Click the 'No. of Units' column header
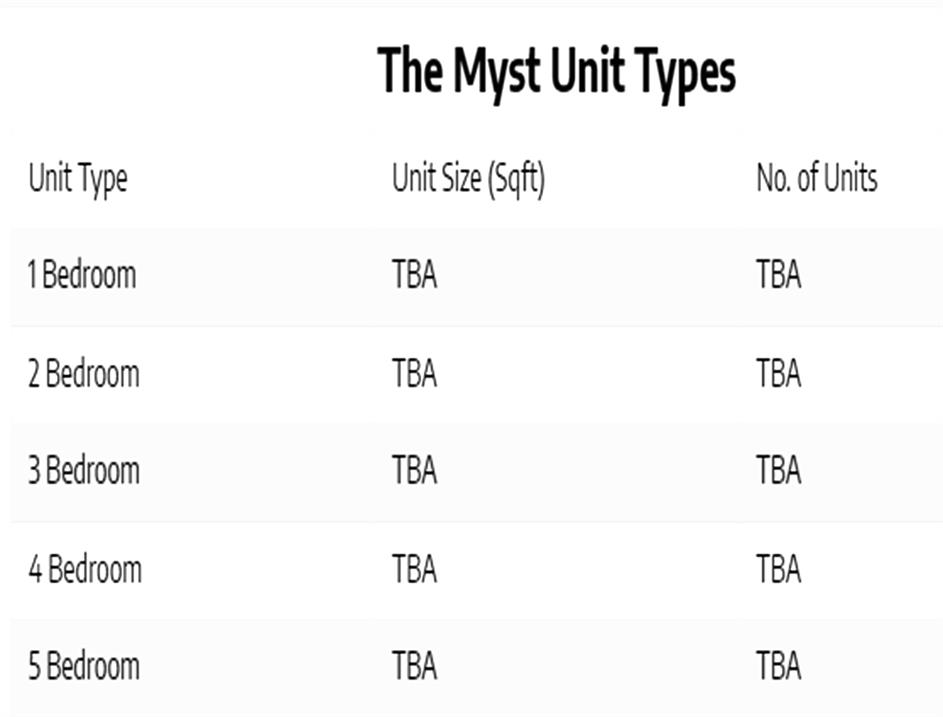Image resolution: width=943 pixels, height=717 pixels. pyautogui.click(x=816, y=179)
